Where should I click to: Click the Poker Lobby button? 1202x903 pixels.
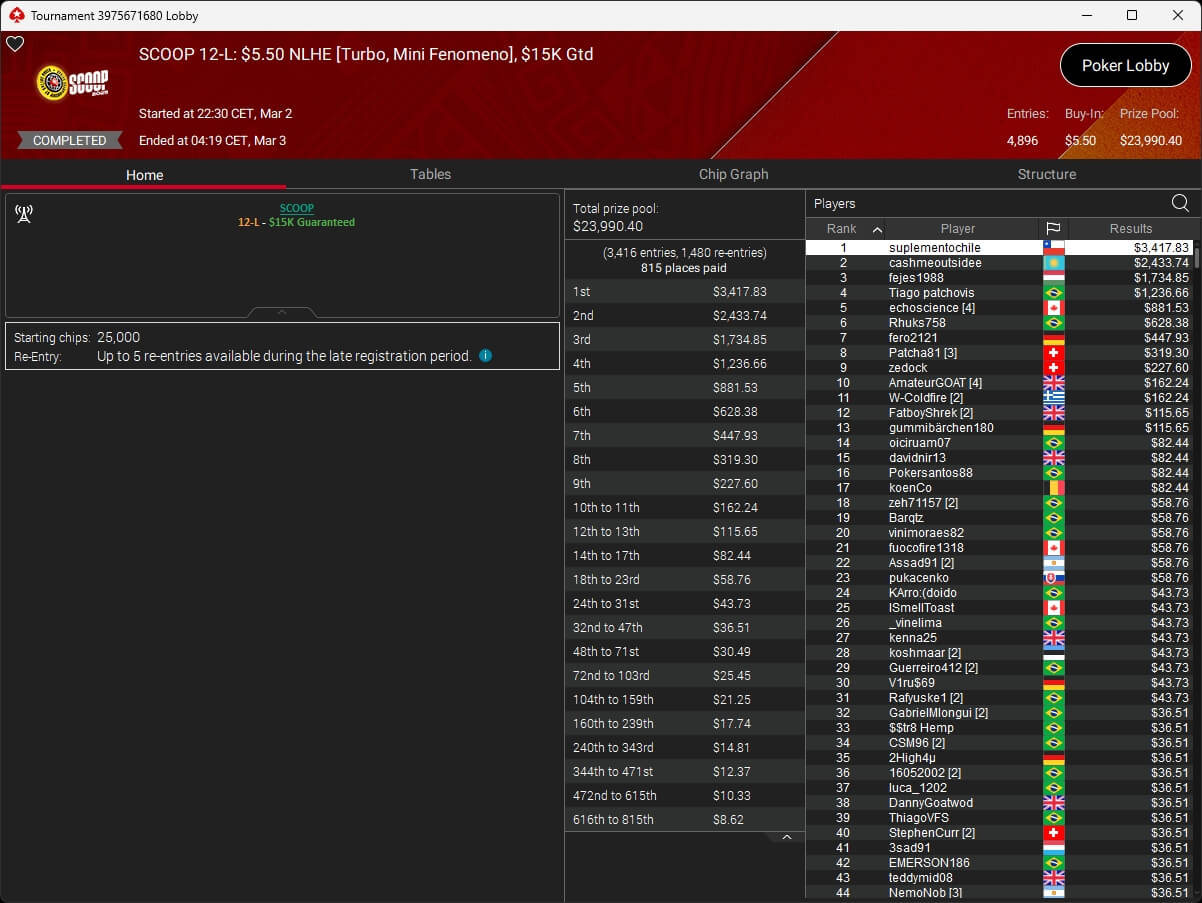[1125, 66]
